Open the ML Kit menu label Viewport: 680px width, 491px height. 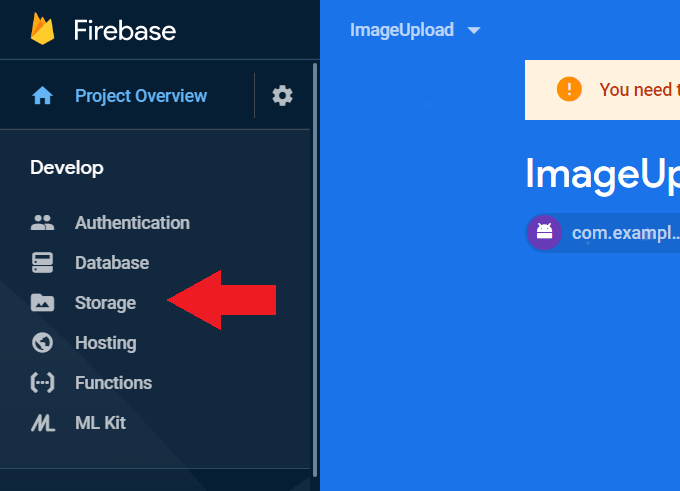click(x=100, y=423)
